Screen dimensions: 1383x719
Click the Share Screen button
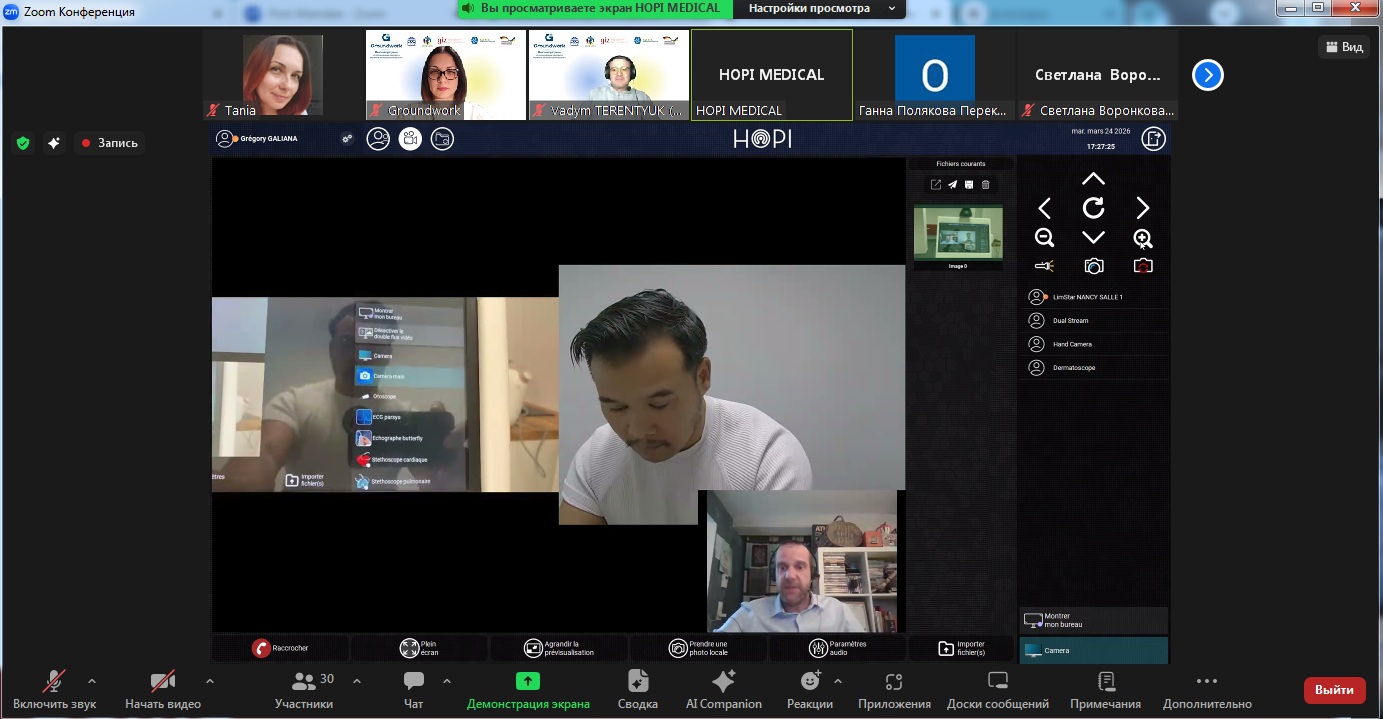(x=528, y=682)
